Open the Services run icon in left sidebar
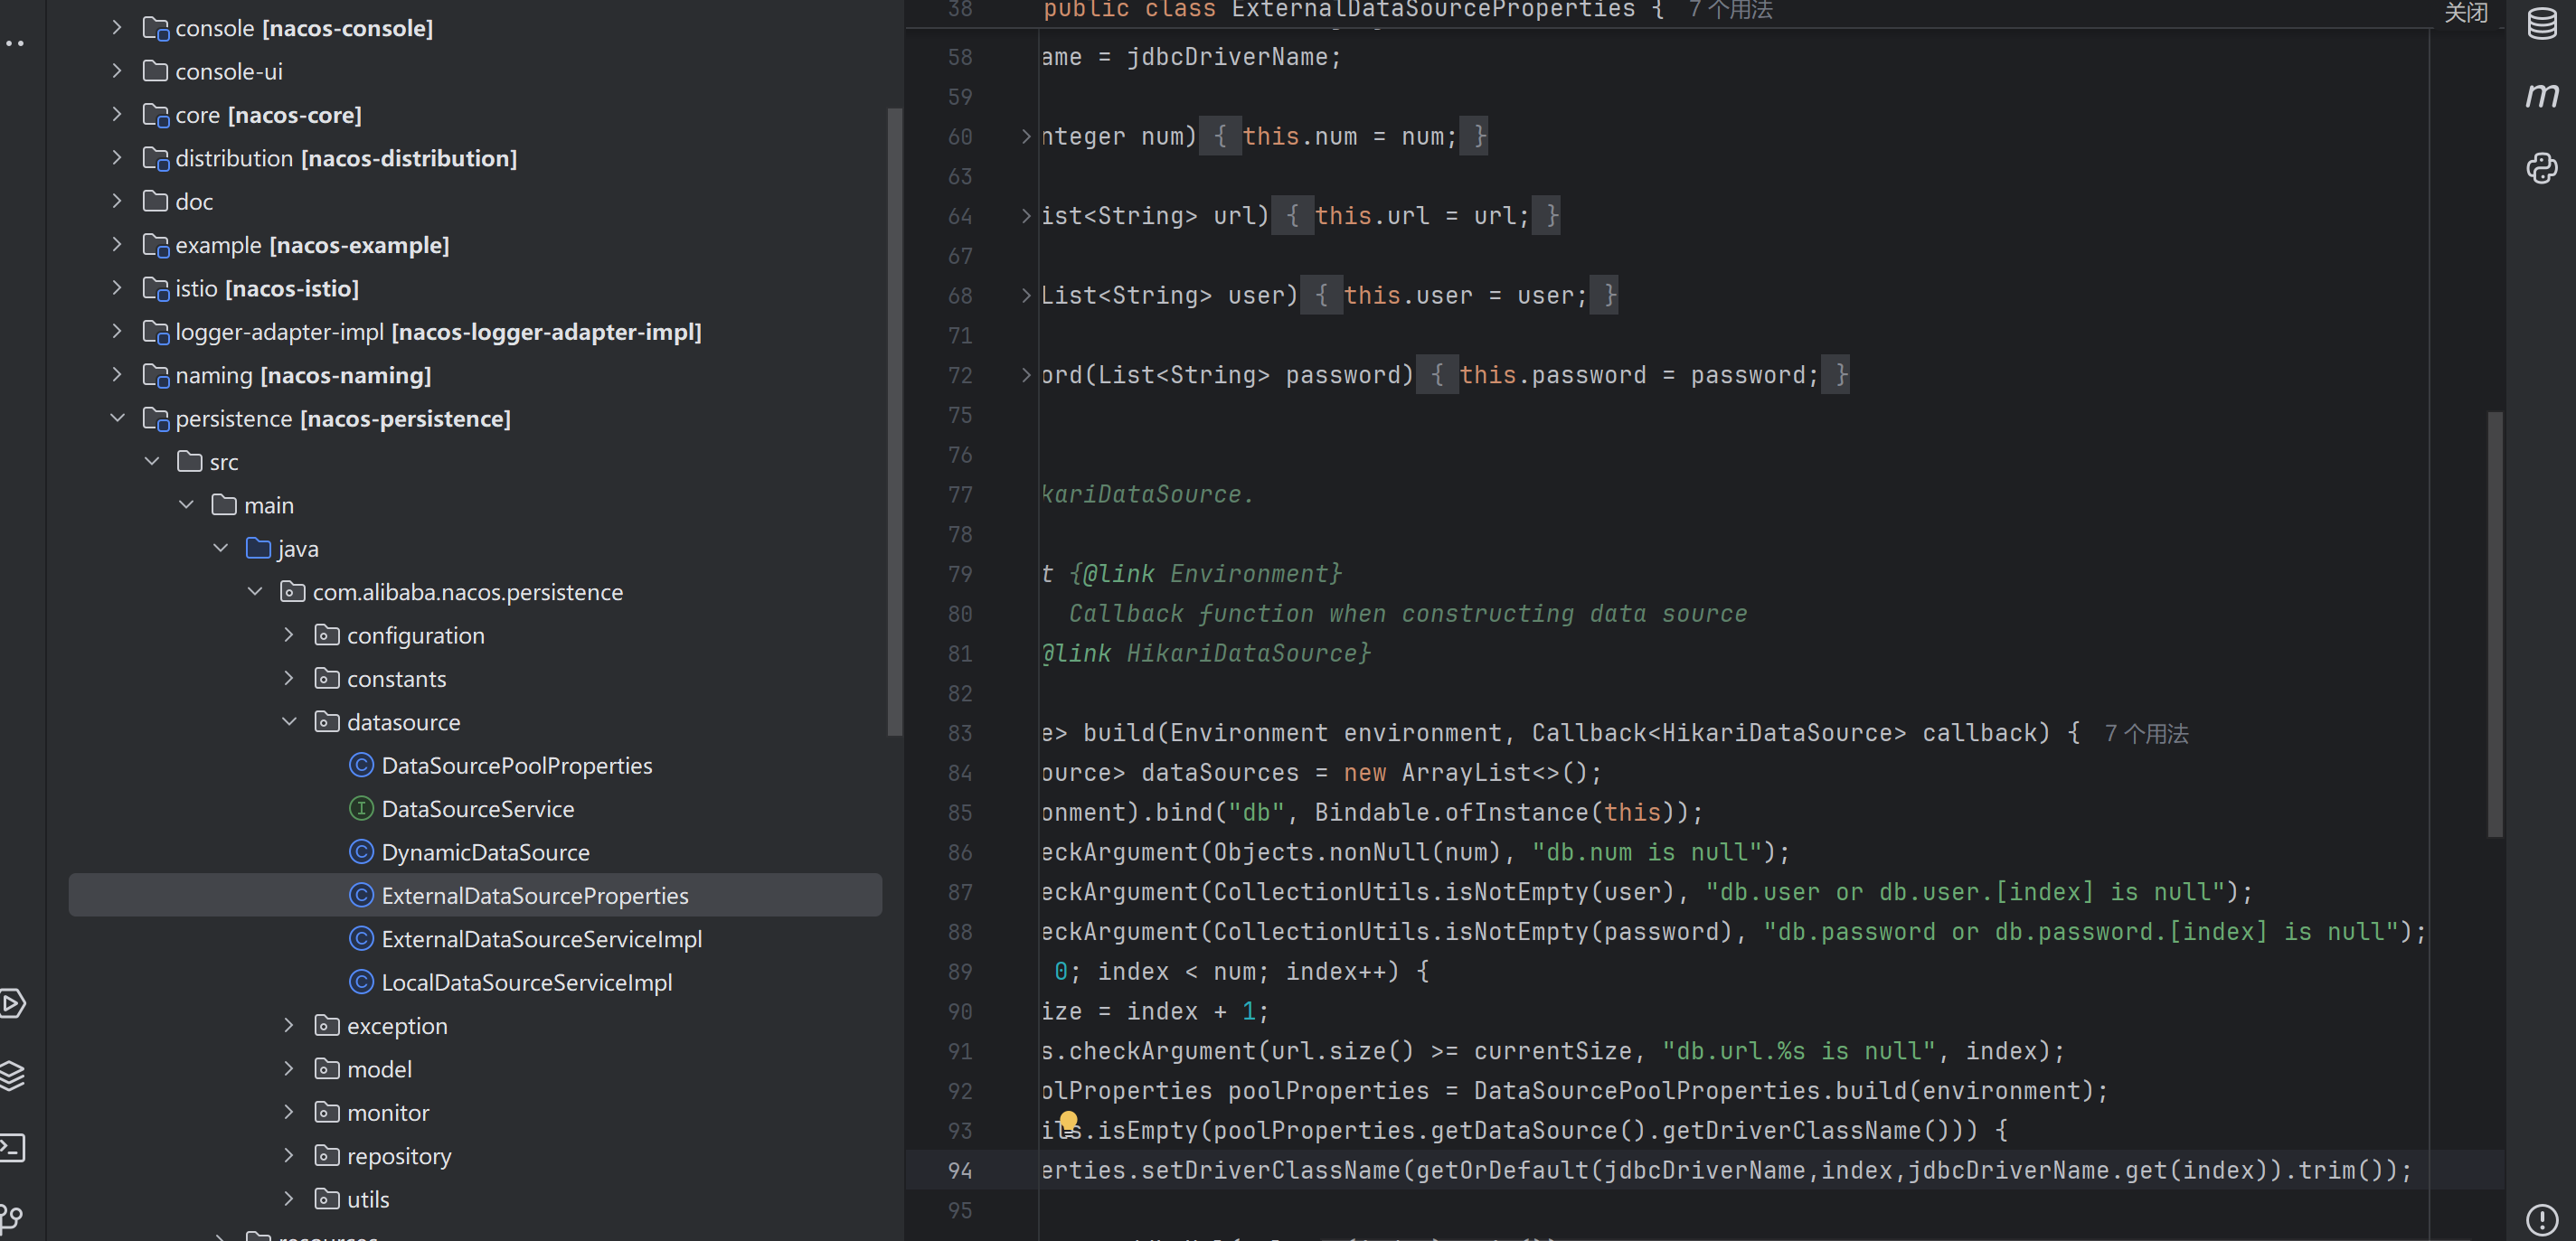The width and height of the screenshot is (2576, 1241). tap(12, 1003)
